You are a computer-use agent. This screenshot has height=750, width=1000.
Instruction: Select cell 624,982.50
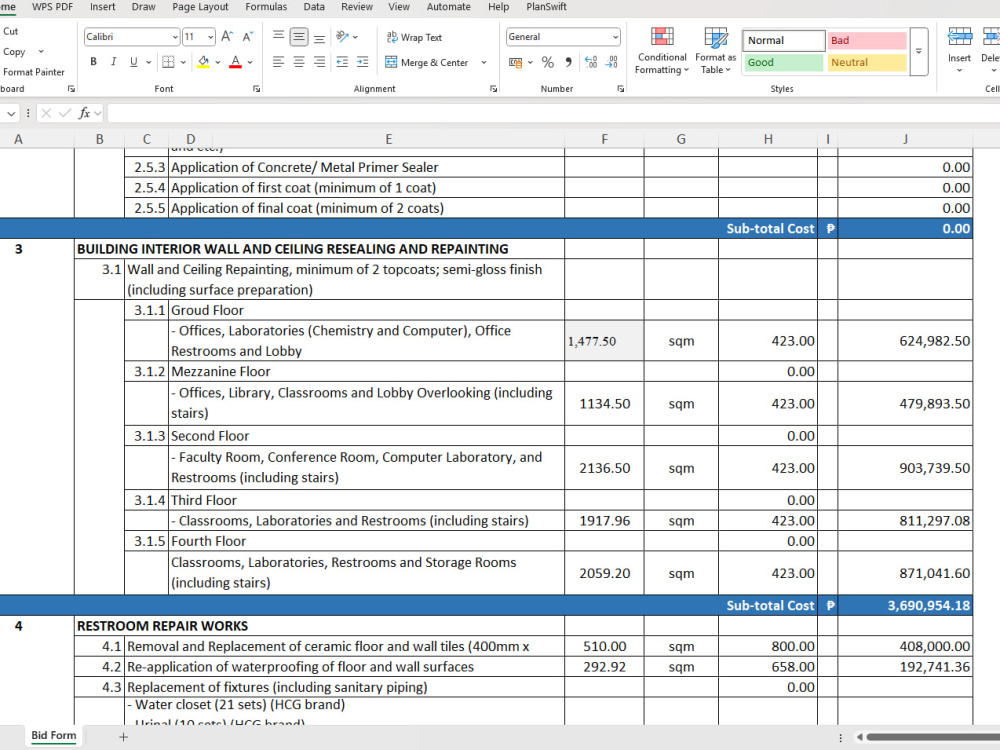click(905, 341)
